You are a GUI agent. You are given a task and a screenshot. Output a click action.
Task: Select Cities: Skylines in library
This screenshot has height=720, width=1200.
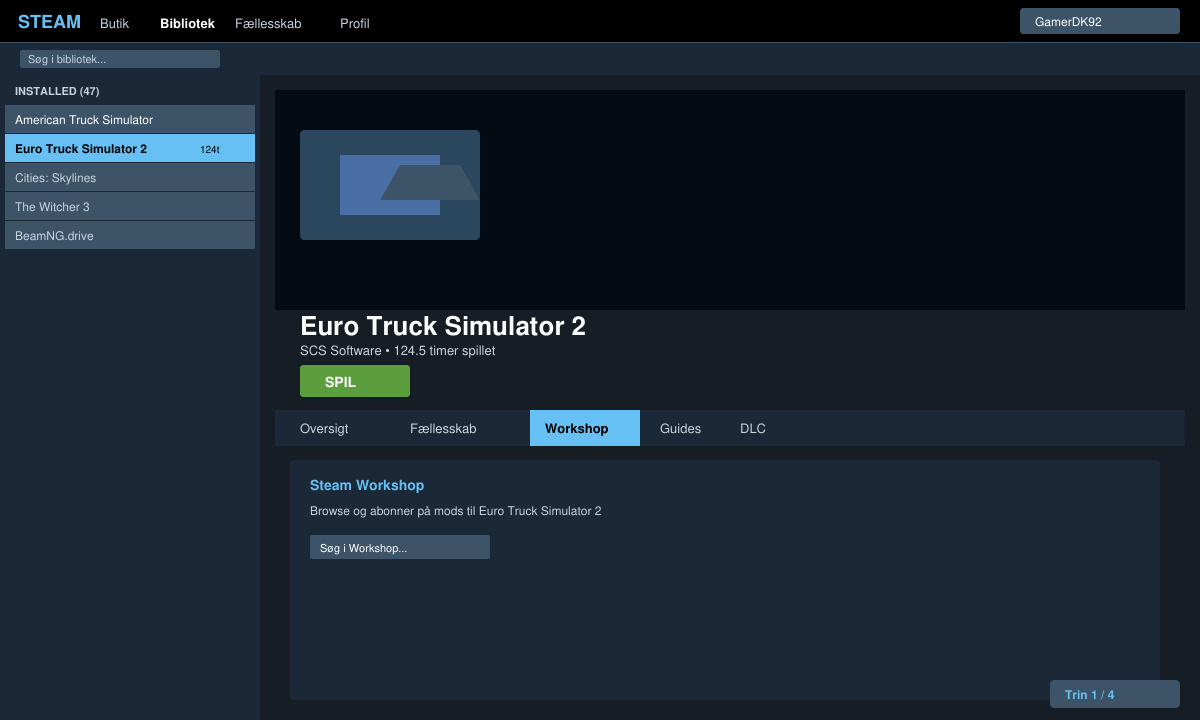coord(130,177)
